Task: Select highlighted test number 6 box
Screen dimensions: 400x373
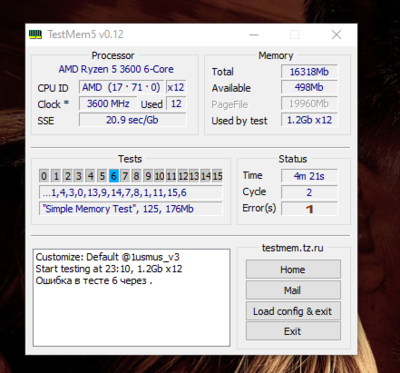Action: [114, 176]
